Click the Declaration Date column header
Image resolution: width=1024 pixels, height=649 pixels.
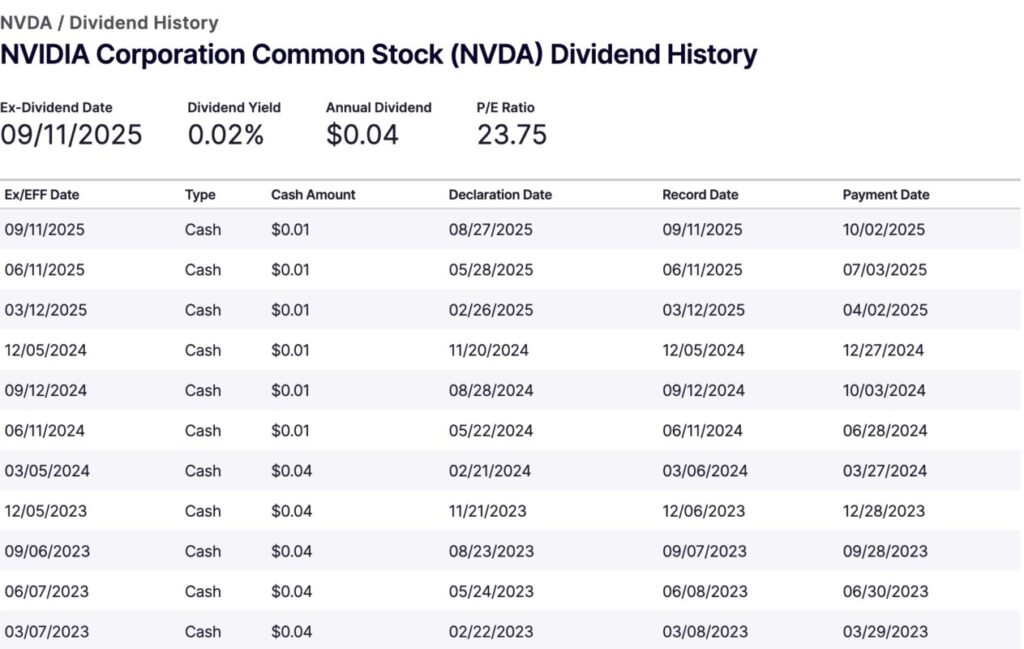point(500,195)
